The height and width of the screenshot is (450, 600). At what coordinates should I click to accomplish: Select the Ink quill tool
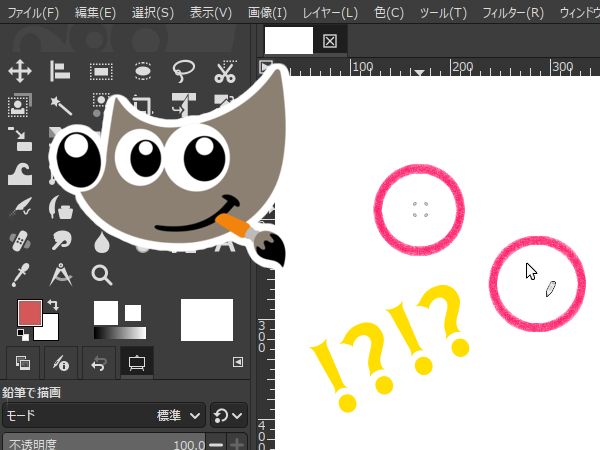coord(20,207)
